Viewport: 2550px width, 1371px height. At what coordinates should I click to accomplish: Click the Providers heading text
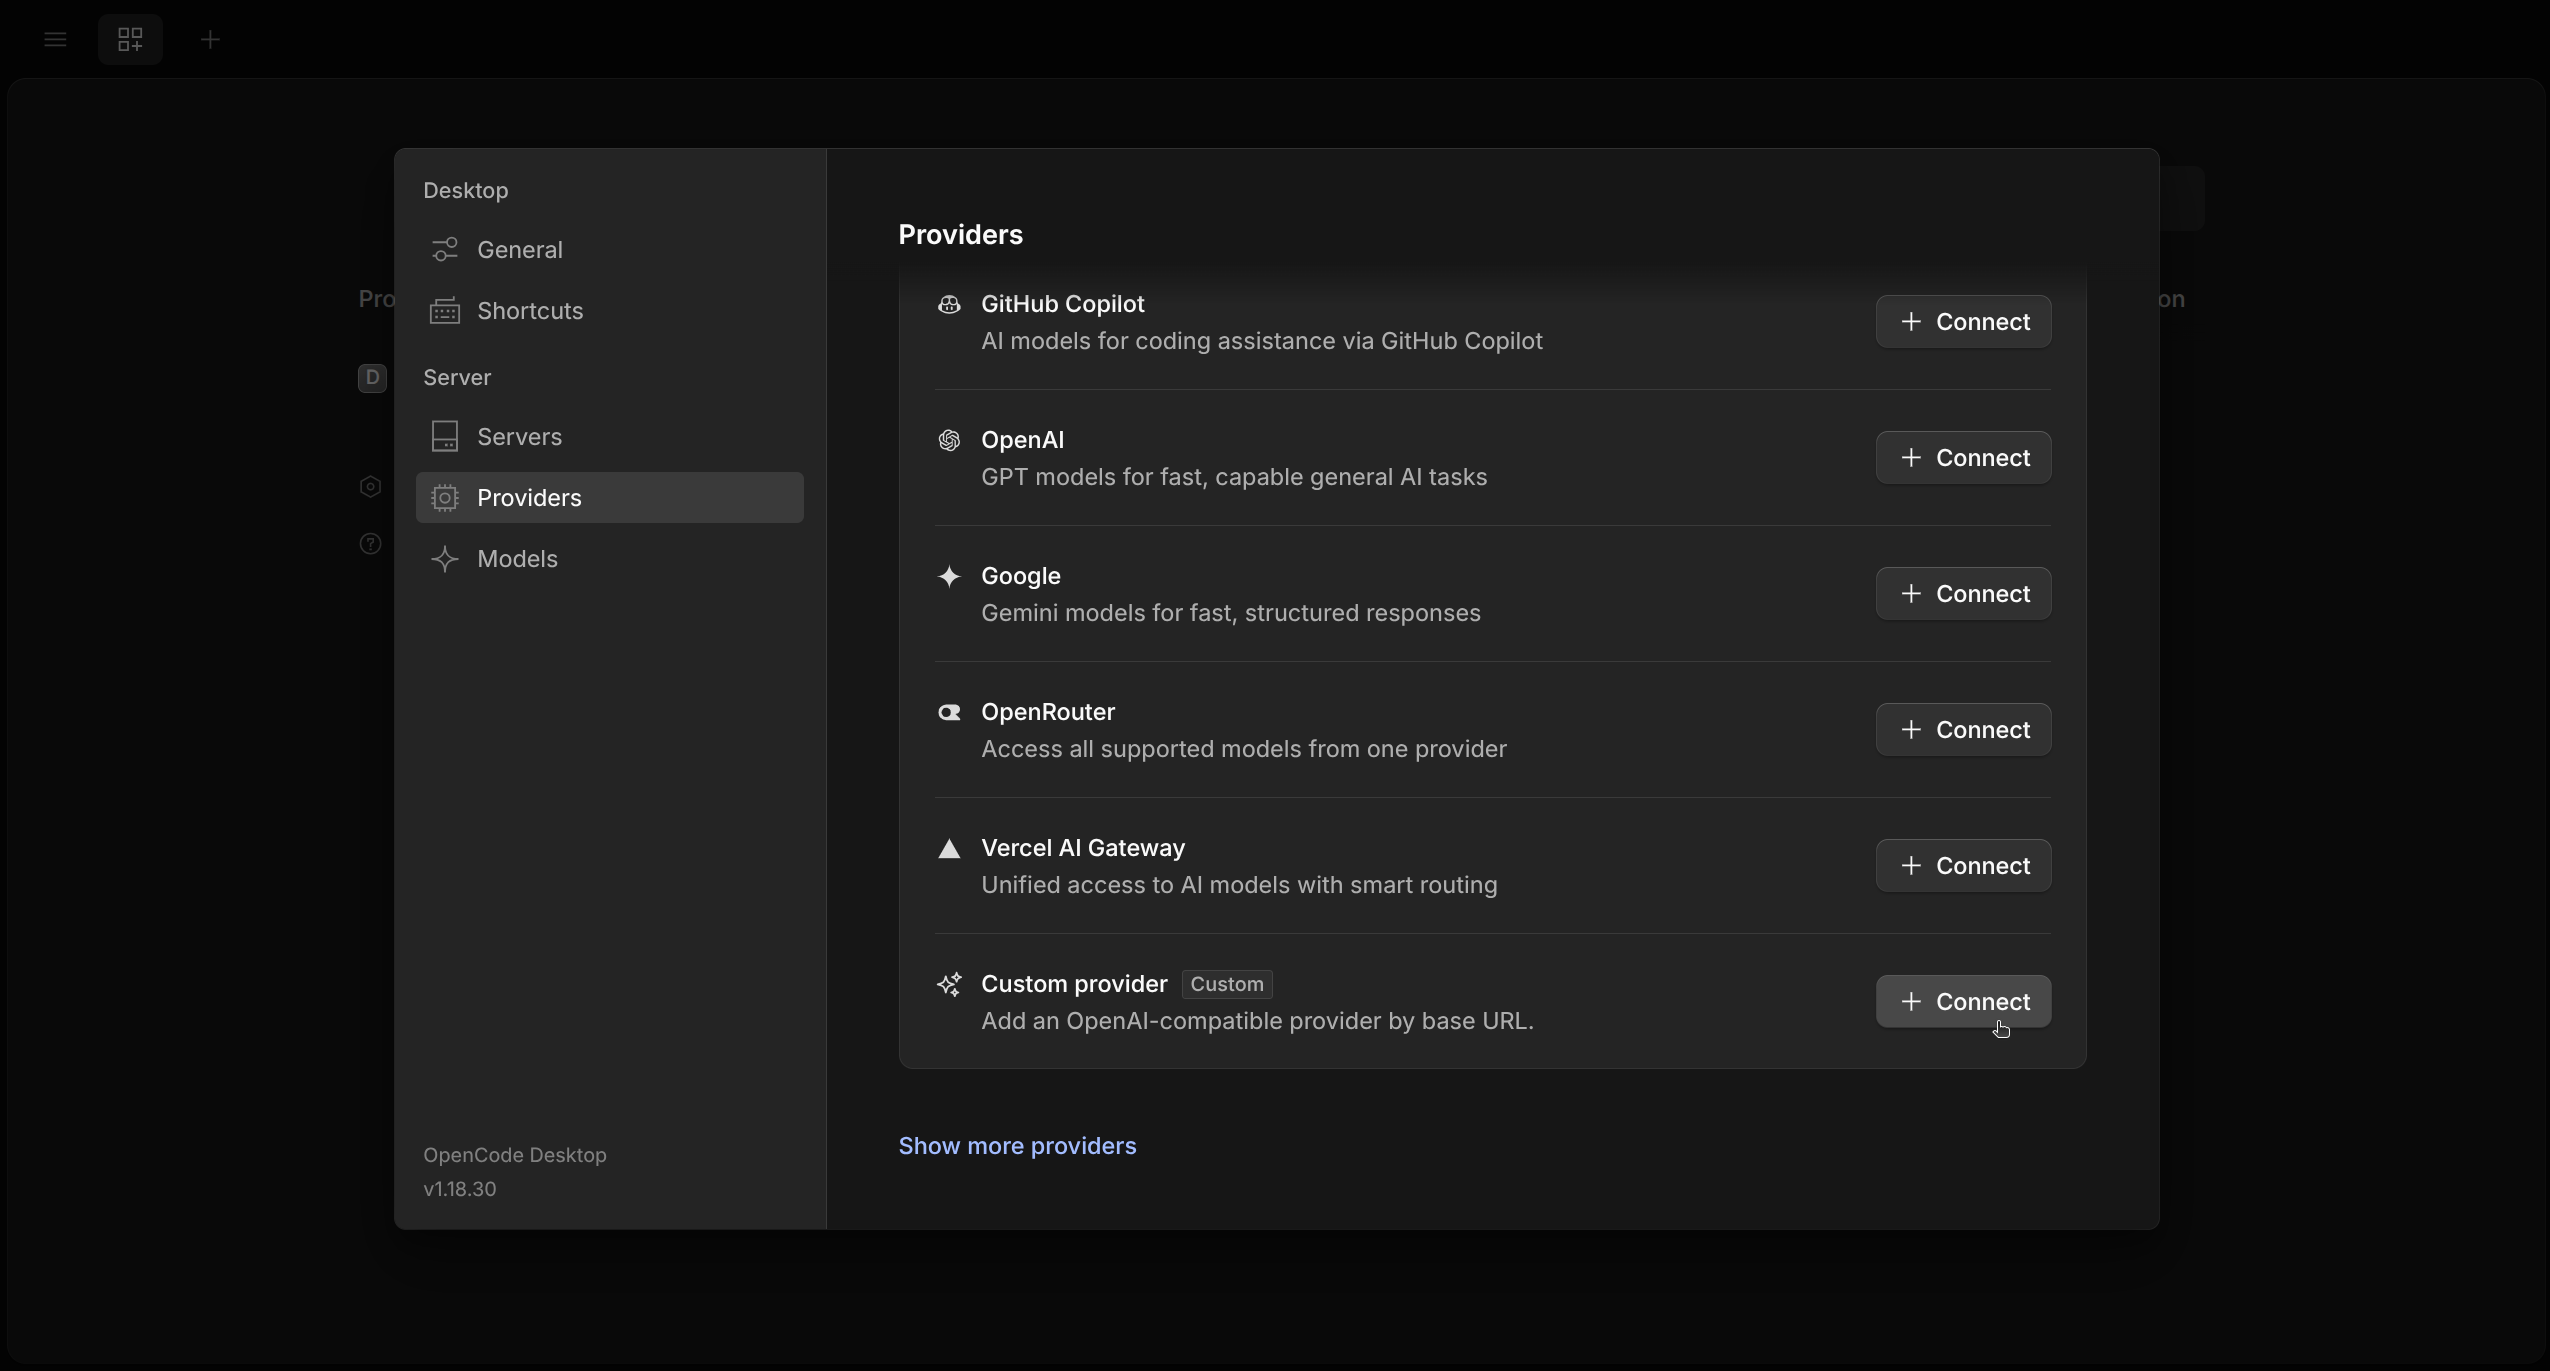[x=960, y=235]
